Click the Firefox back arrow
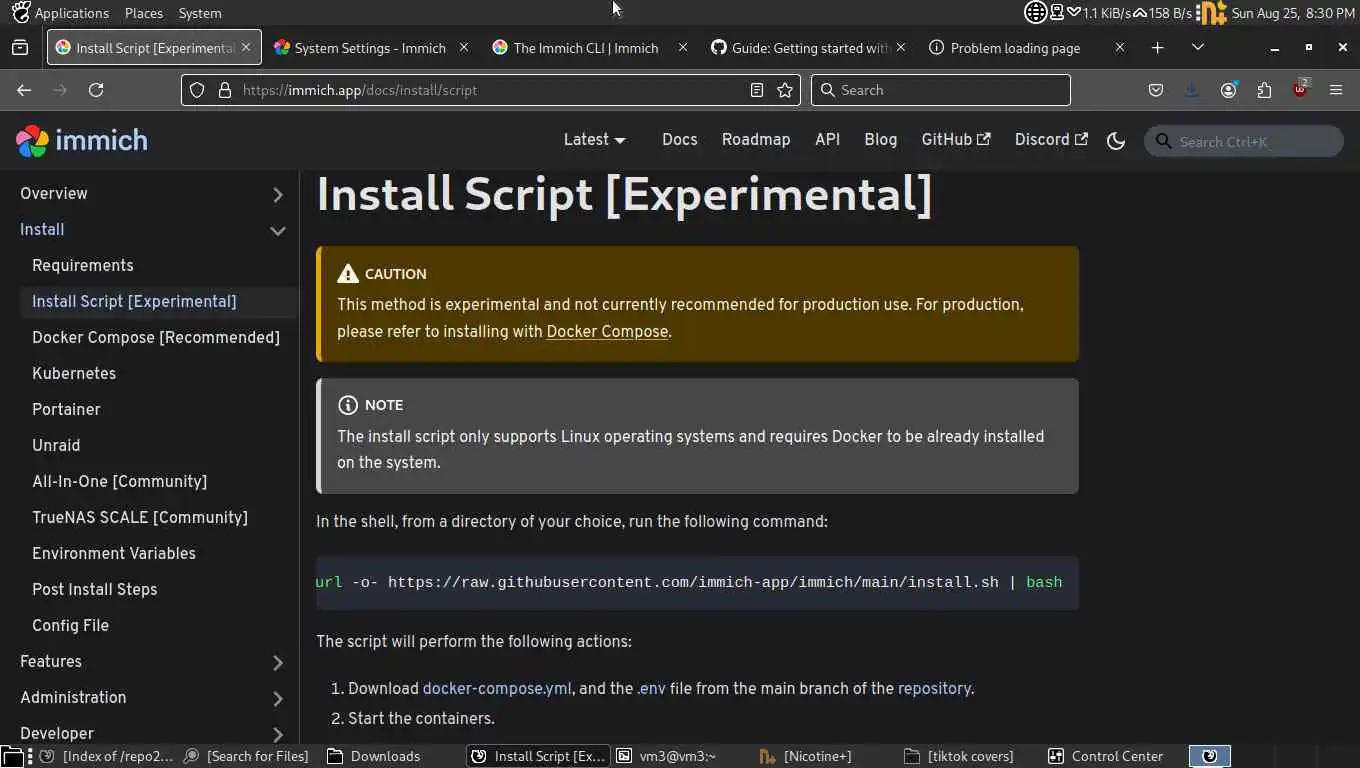Image resolution: width=1360 pixels, height=768 pixels. pos(24,90)
